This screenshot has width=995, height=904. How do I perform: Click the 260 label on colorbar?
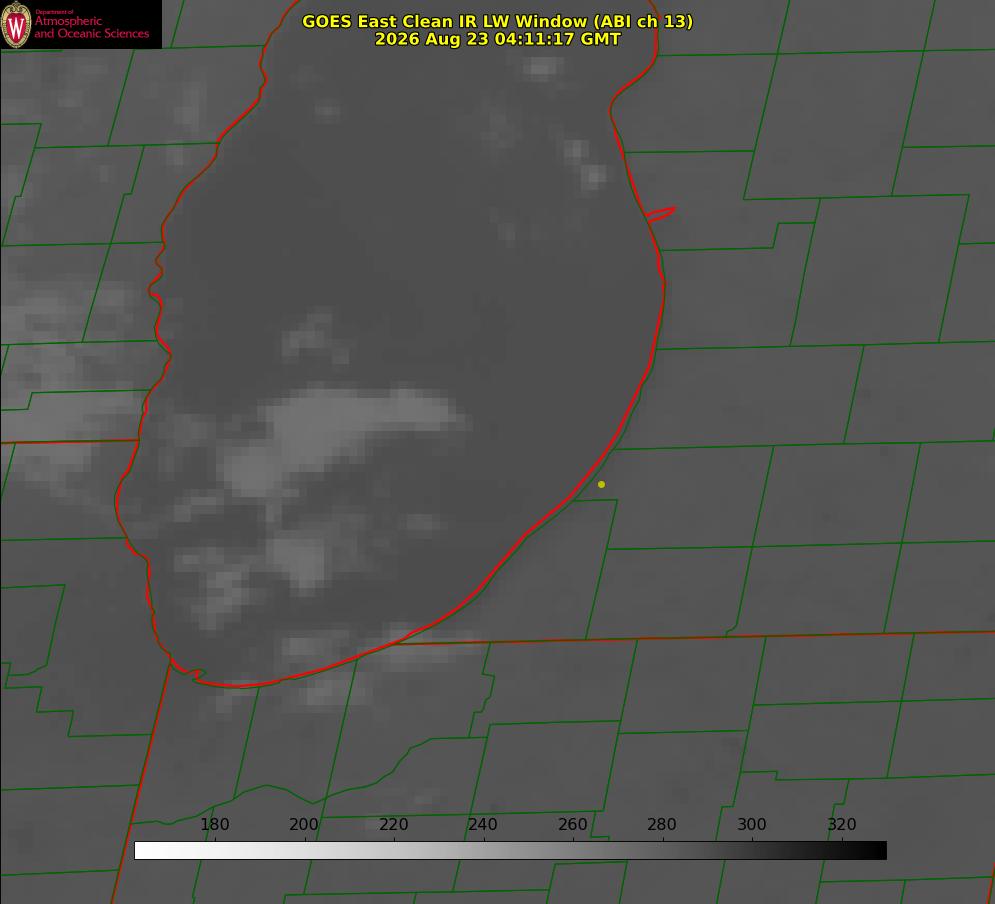[572, 824]
